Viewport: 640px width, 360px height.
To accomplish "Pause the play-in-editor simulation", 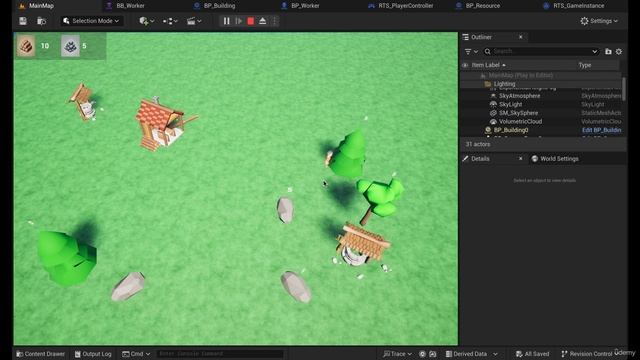I will tap(226, 21).
